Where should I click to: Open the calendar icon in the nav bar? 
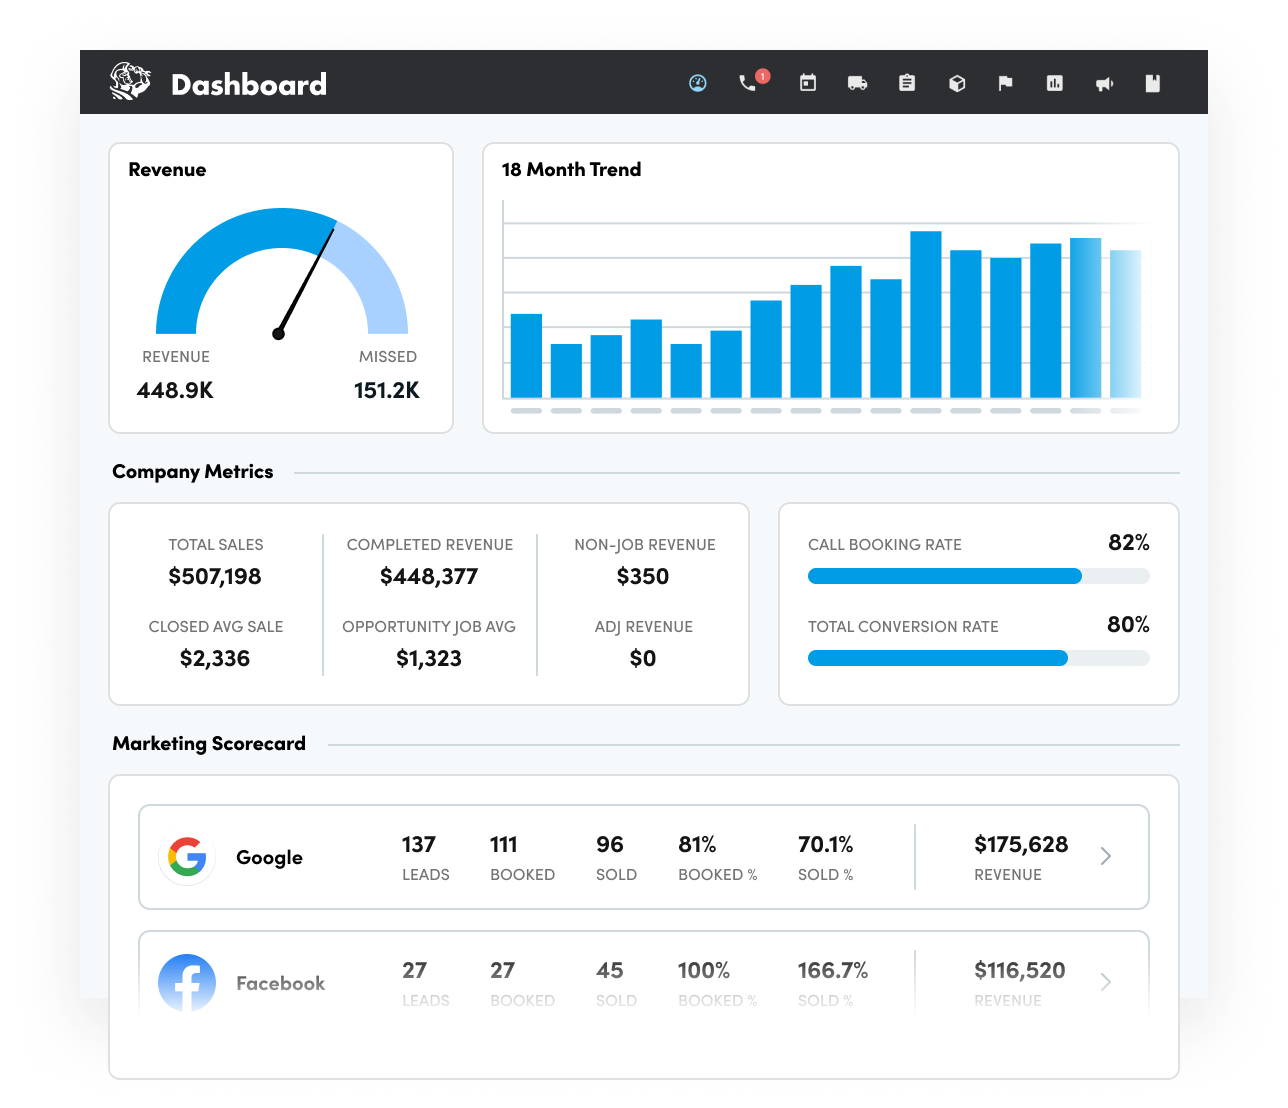pyautogui.click(x=808, y=83)
